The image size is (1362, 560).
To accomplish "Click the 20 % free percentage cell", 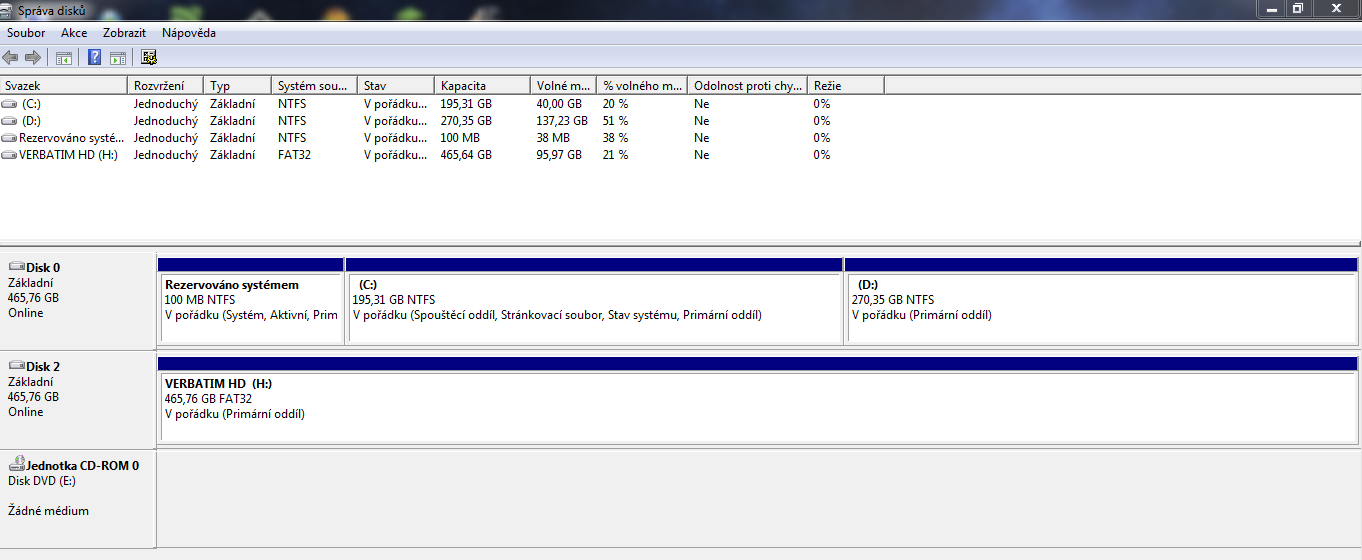I will (615, 104).
